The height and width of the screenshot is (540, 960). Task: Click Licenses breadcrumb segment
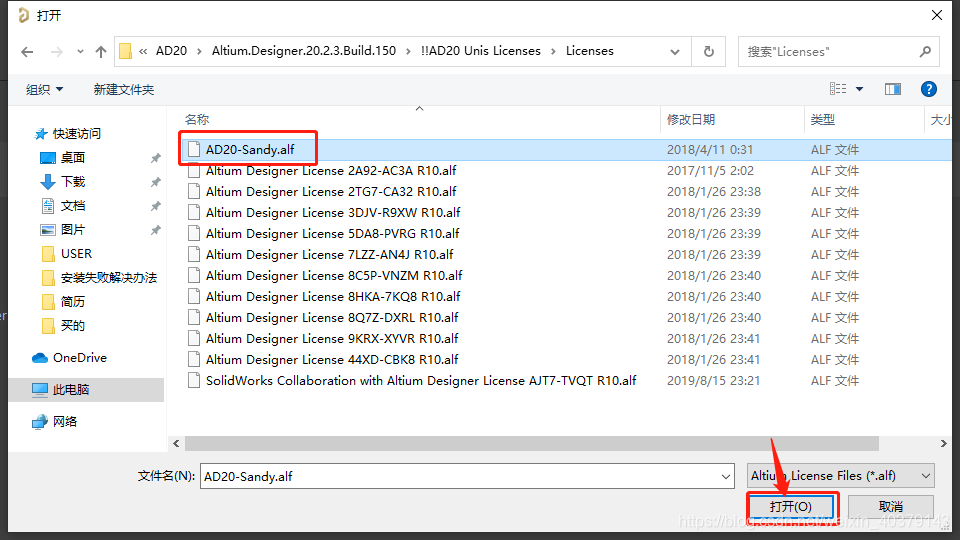[x=590, y=51]
